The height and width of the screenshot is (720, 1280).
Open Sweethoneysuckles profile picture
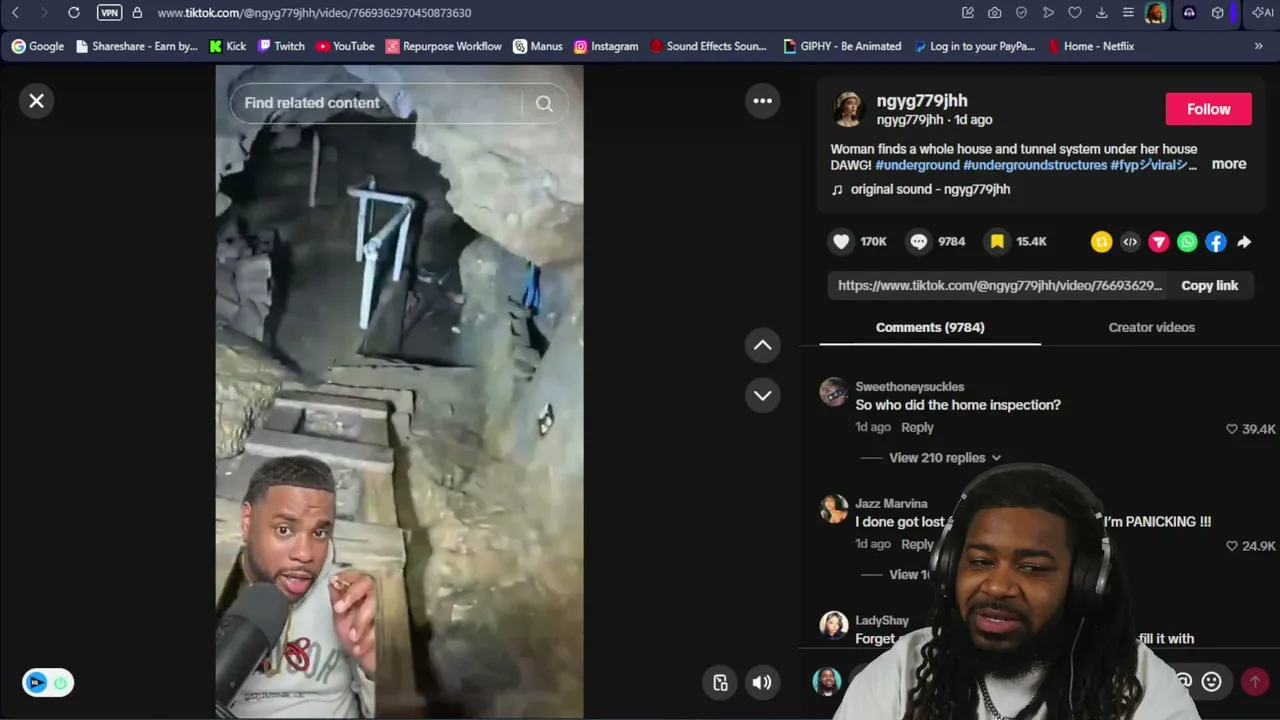click(834, 391)
